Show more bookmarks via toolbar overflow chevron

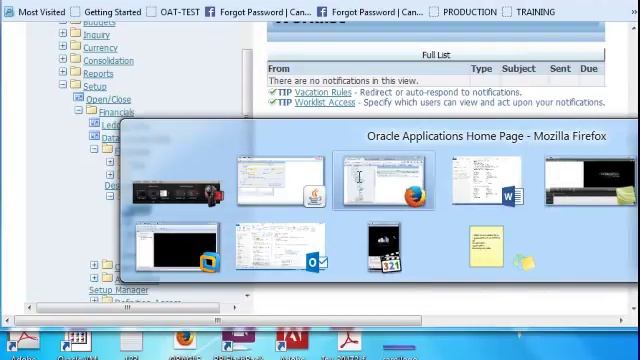[x=634, y=12]
